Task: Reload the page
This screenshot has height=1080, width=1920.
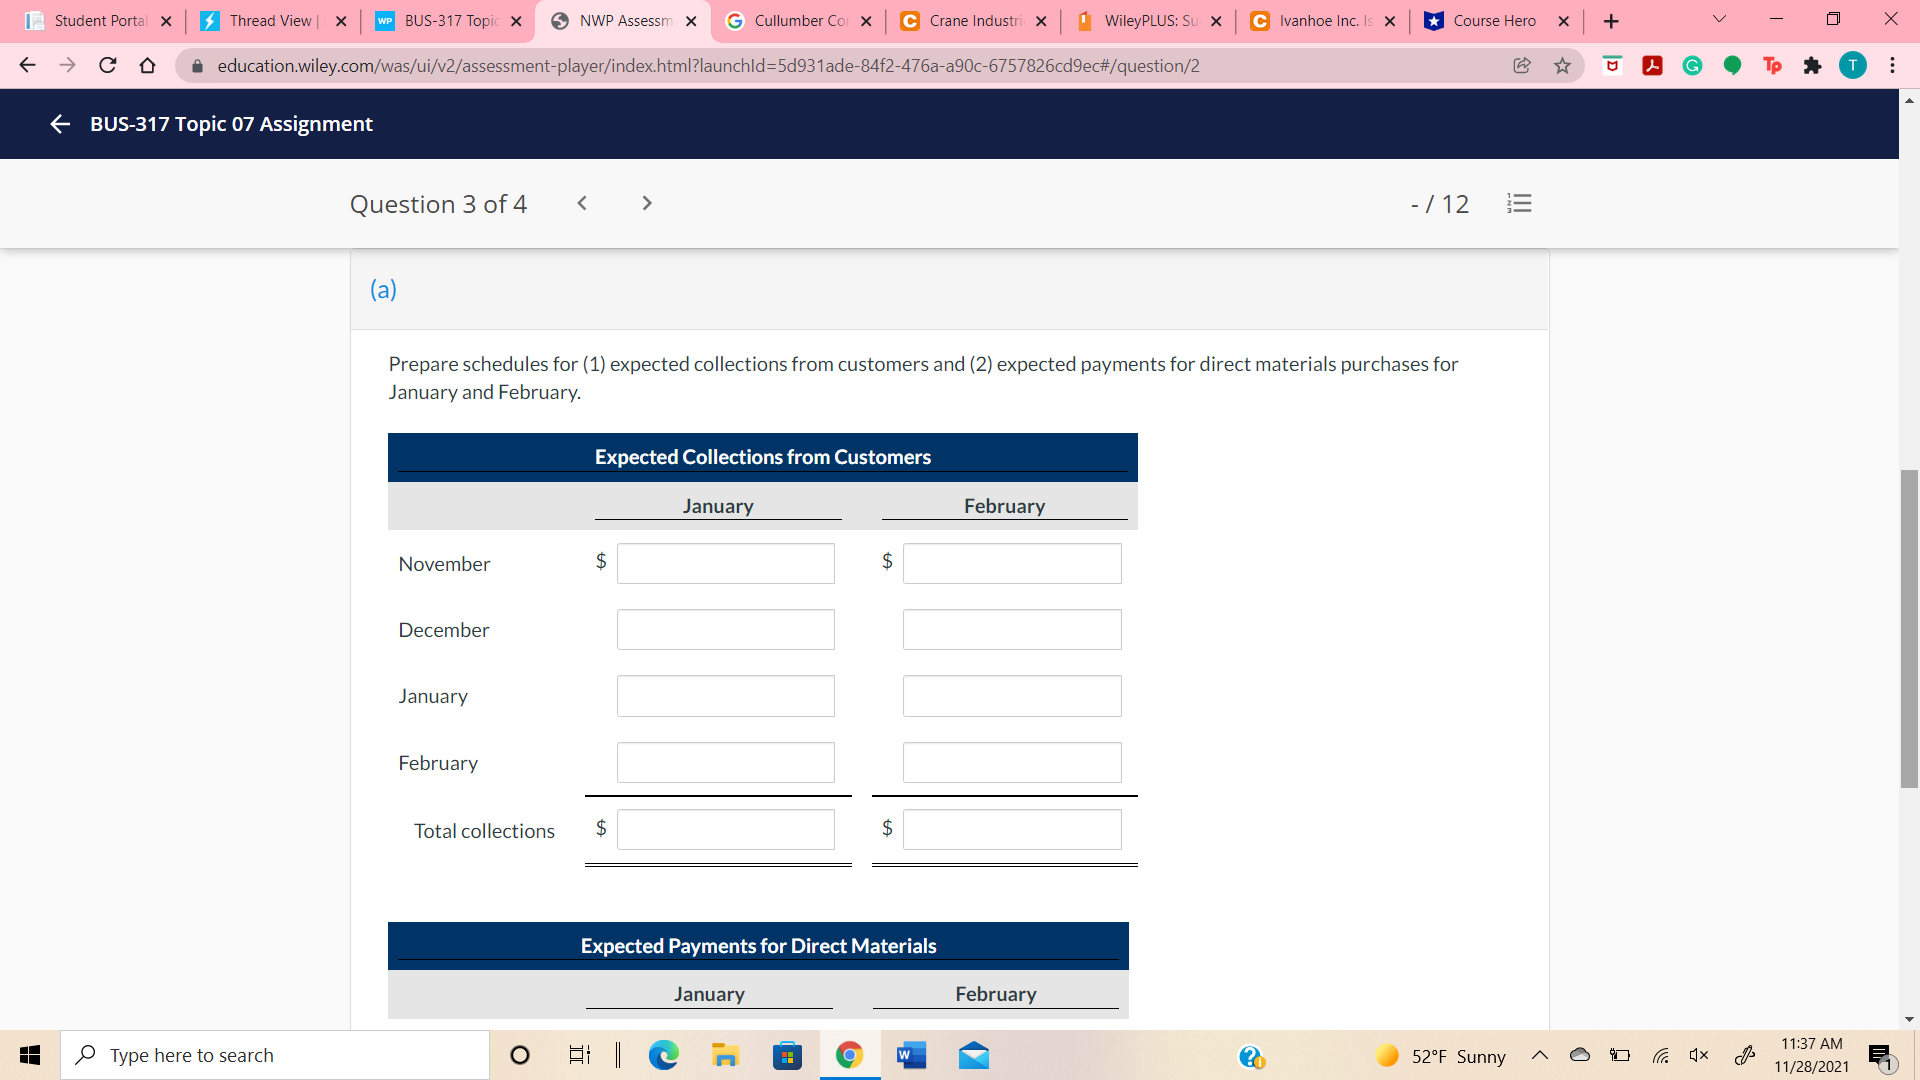Action: [108, 66]
